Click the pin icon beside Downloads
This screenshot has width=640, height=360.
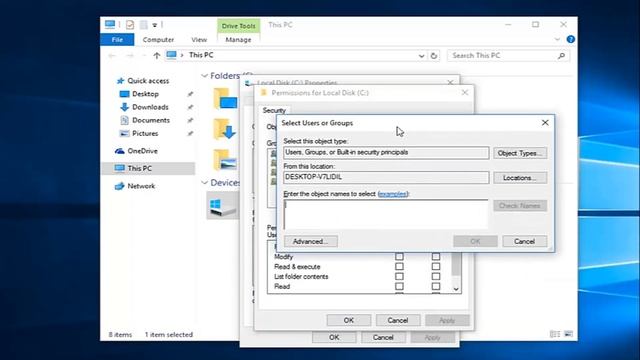(190, 107)
